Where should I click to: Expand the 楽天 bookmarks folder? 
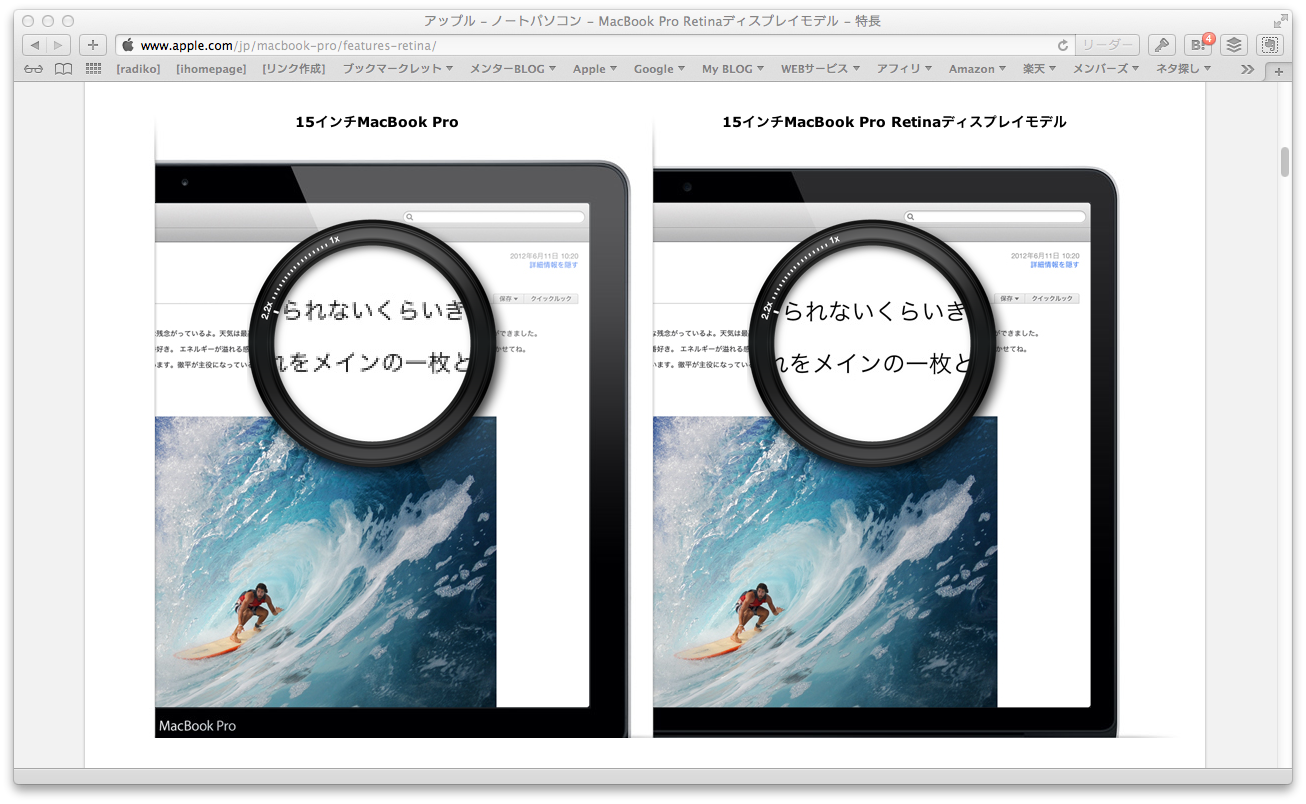(1040, 69)
